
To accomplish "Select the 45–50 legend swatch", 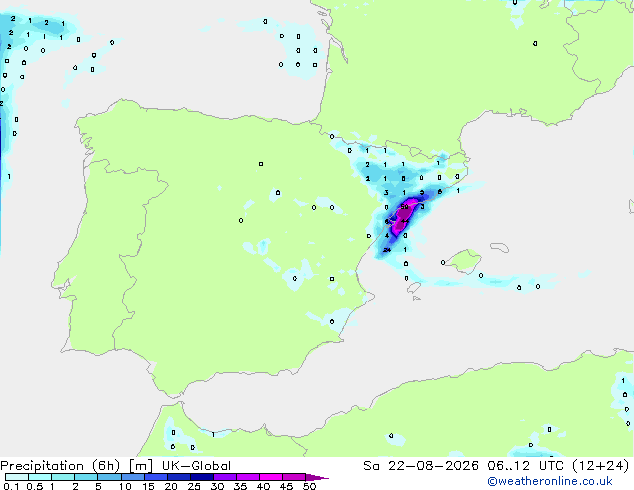I will click(x=294, y=477).
